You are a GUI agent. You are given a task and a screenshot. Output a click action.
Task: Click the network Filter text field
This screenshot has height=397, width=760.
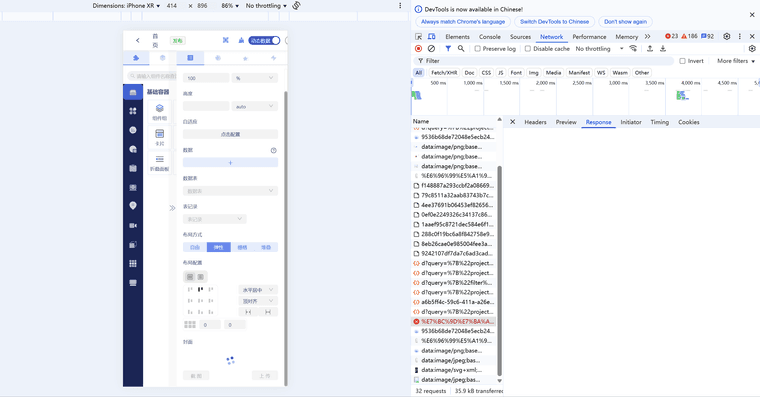point(544,61)
